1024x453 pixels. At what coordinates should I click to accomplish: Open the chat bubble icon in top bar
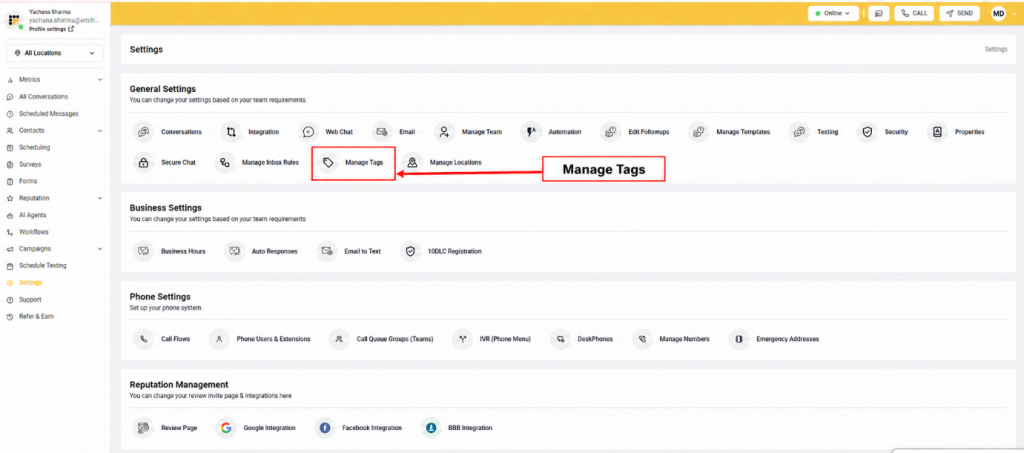(x=879, y=13)
